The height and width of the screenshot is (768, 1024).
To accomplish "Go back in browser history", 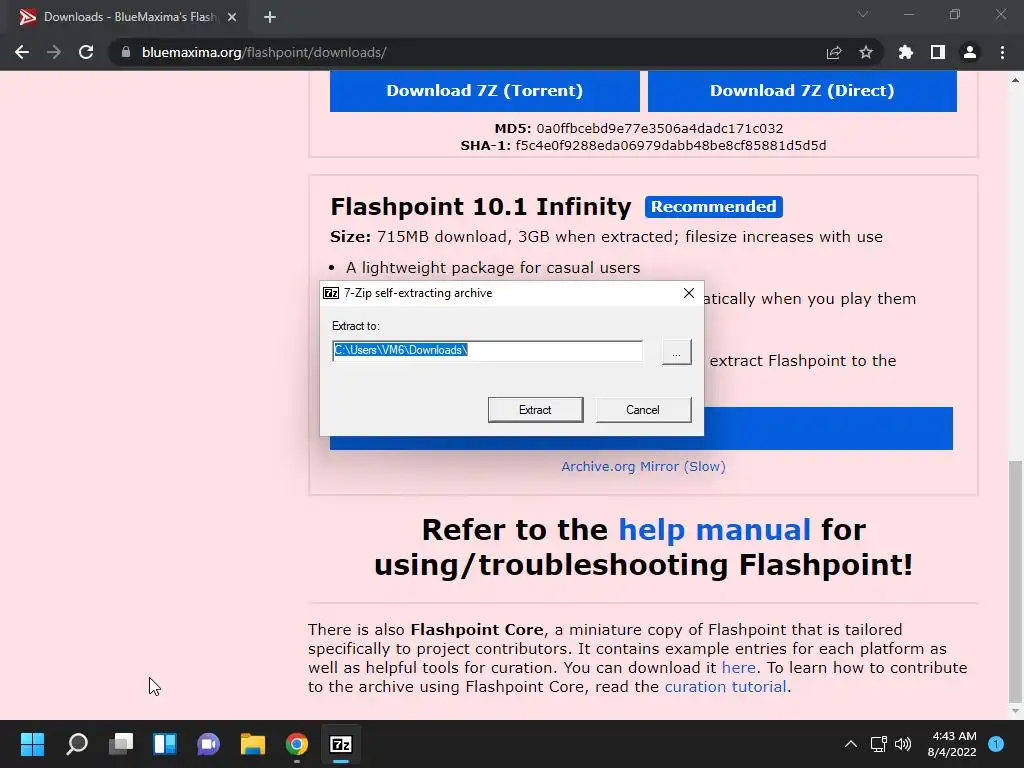I will click(x=22, y=52).
